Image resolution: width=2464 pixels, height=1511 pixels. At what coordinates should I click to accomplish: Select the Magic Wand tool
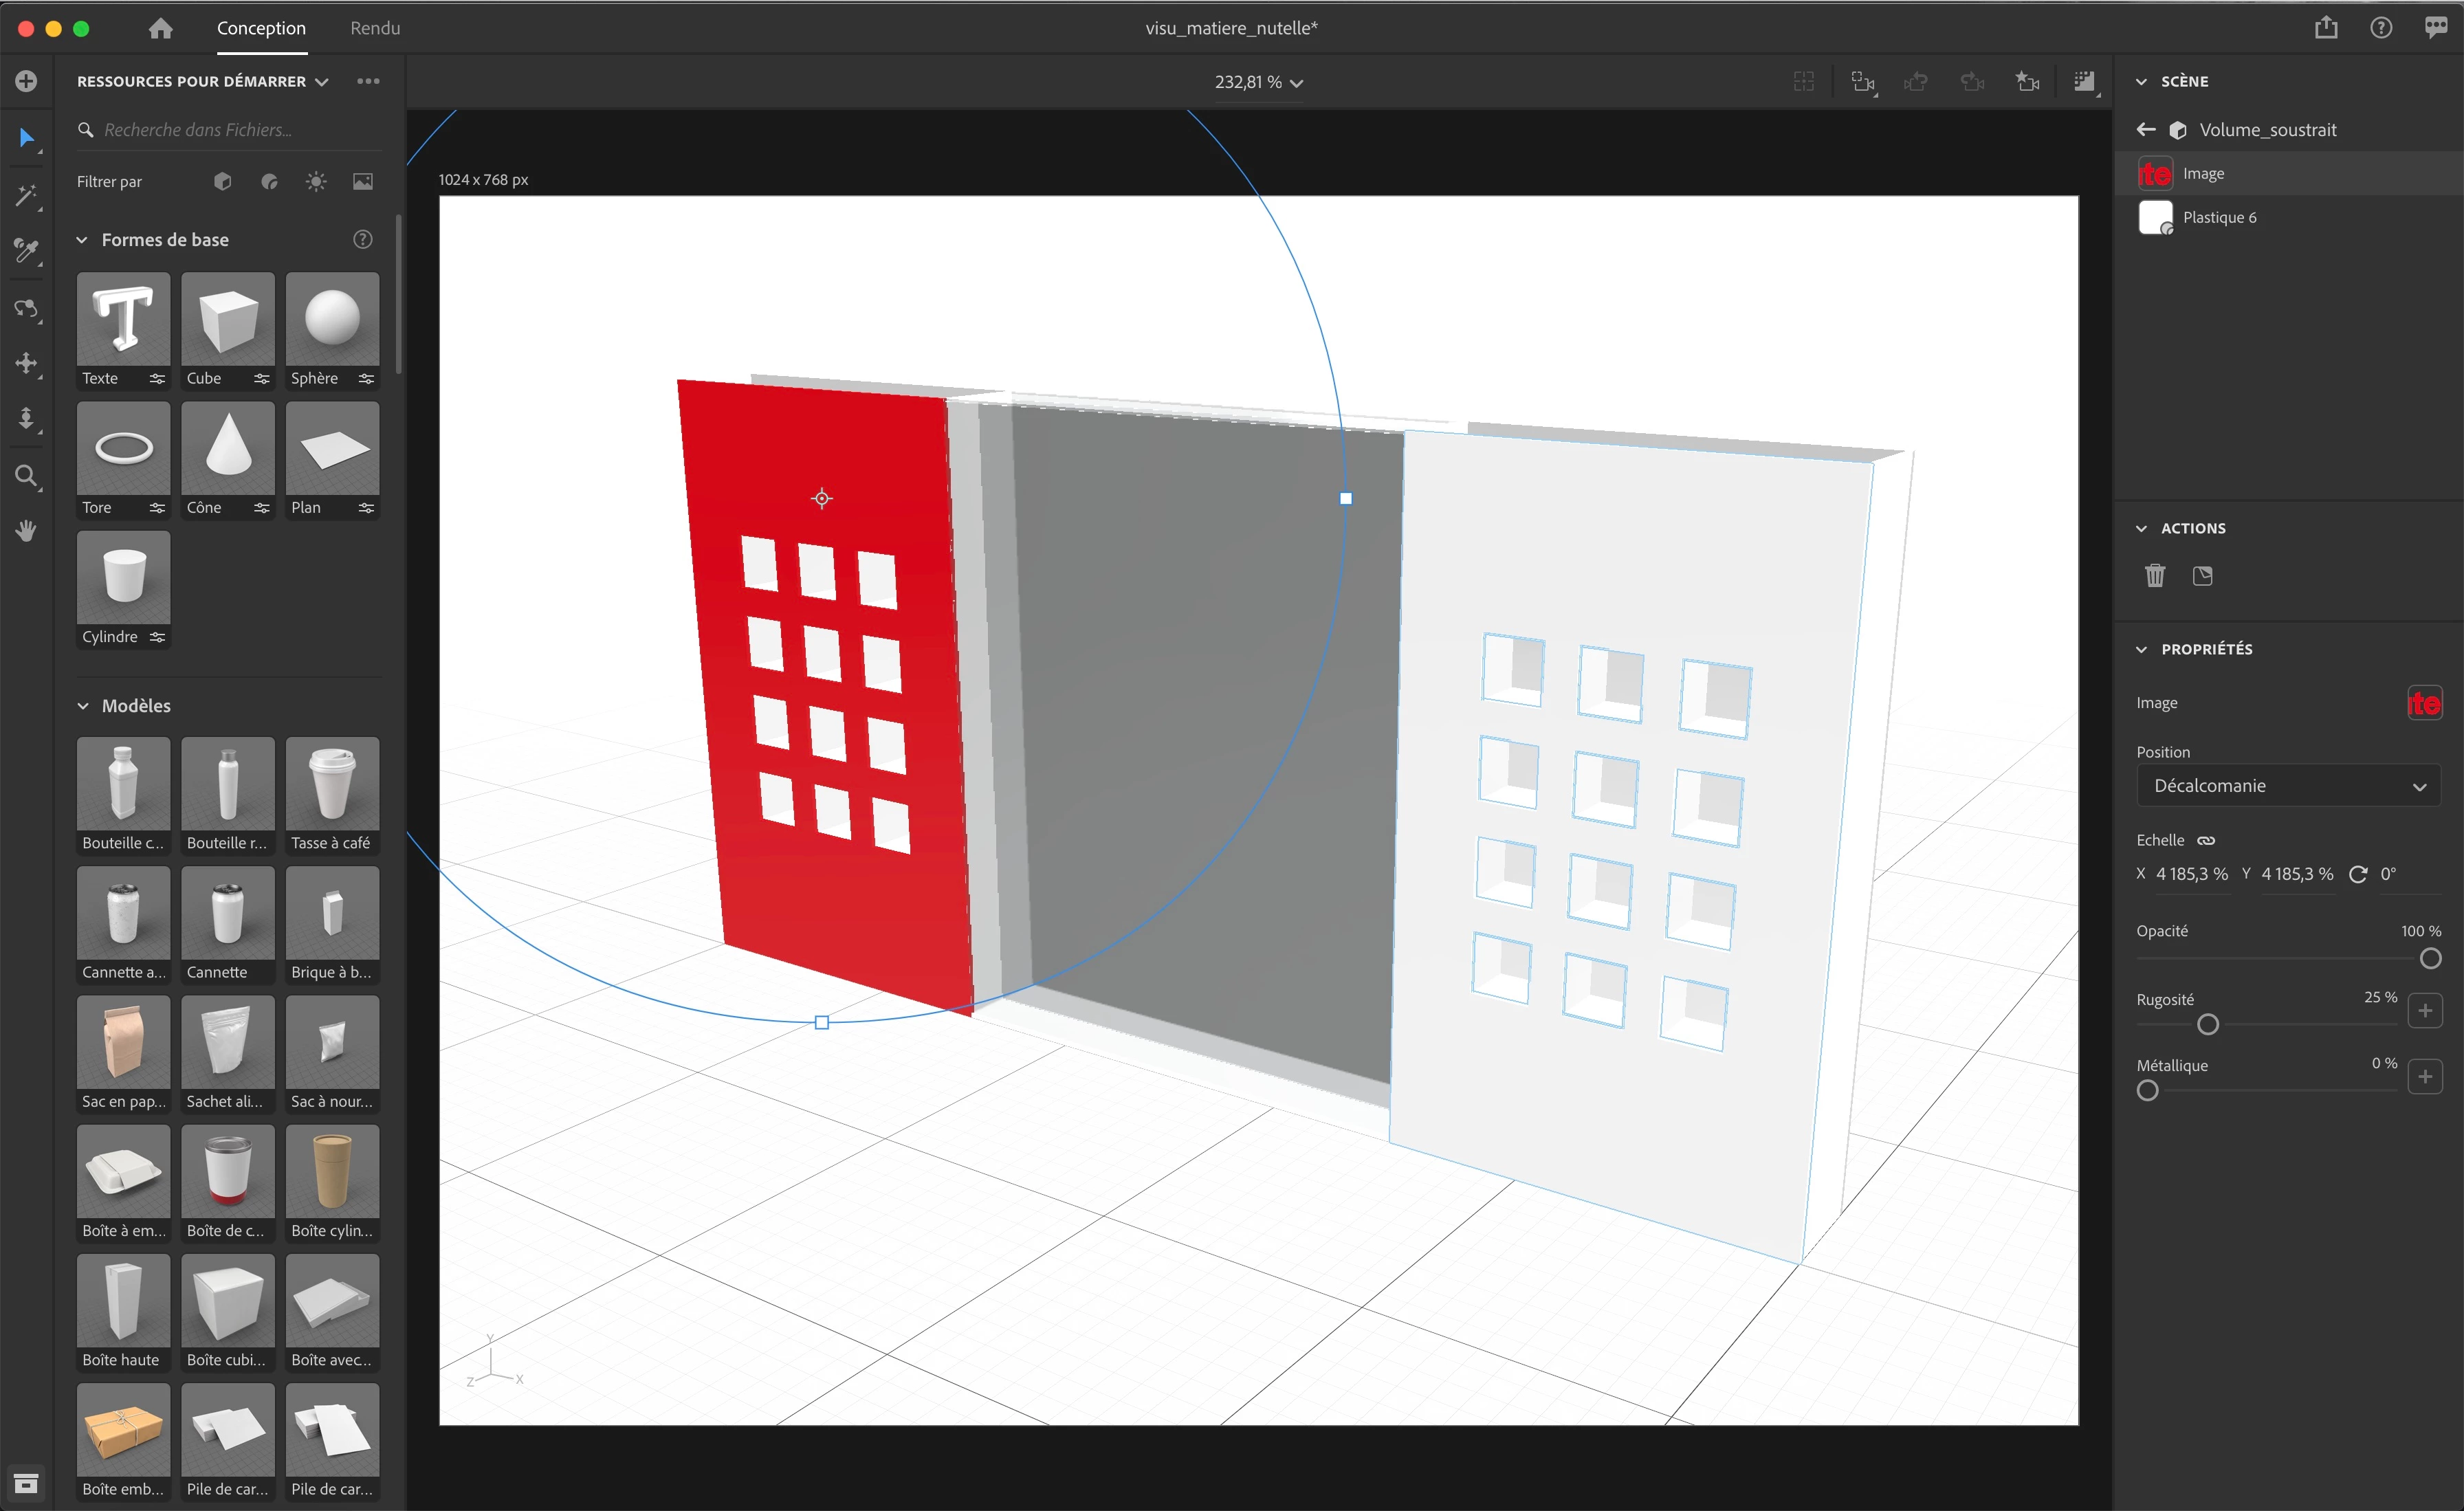tap(26, 195)
